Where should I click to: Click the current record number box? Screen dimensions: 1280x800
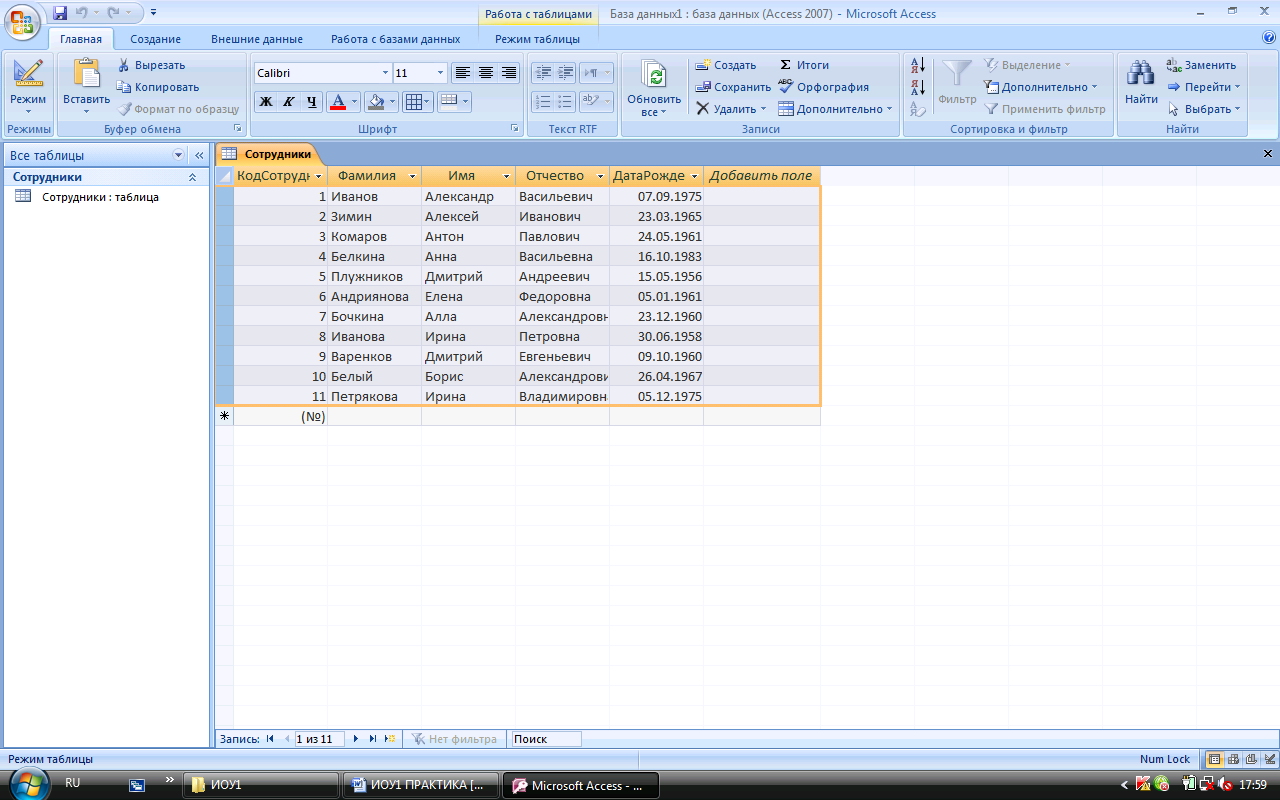pos(318,739)
